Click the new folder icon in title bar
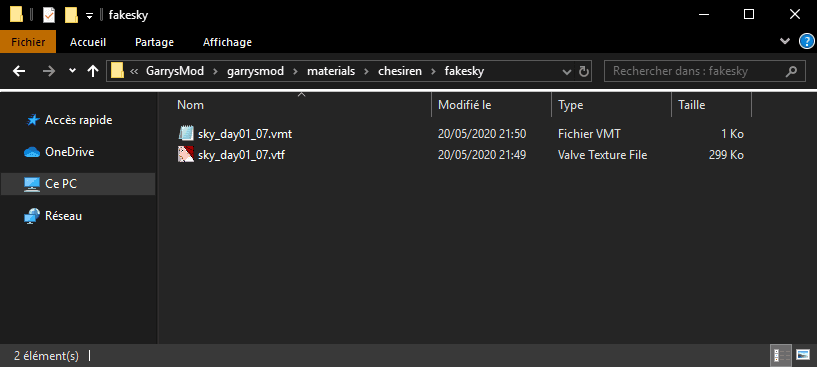Viewport: 817px width, 367px height. coord(71,15)
